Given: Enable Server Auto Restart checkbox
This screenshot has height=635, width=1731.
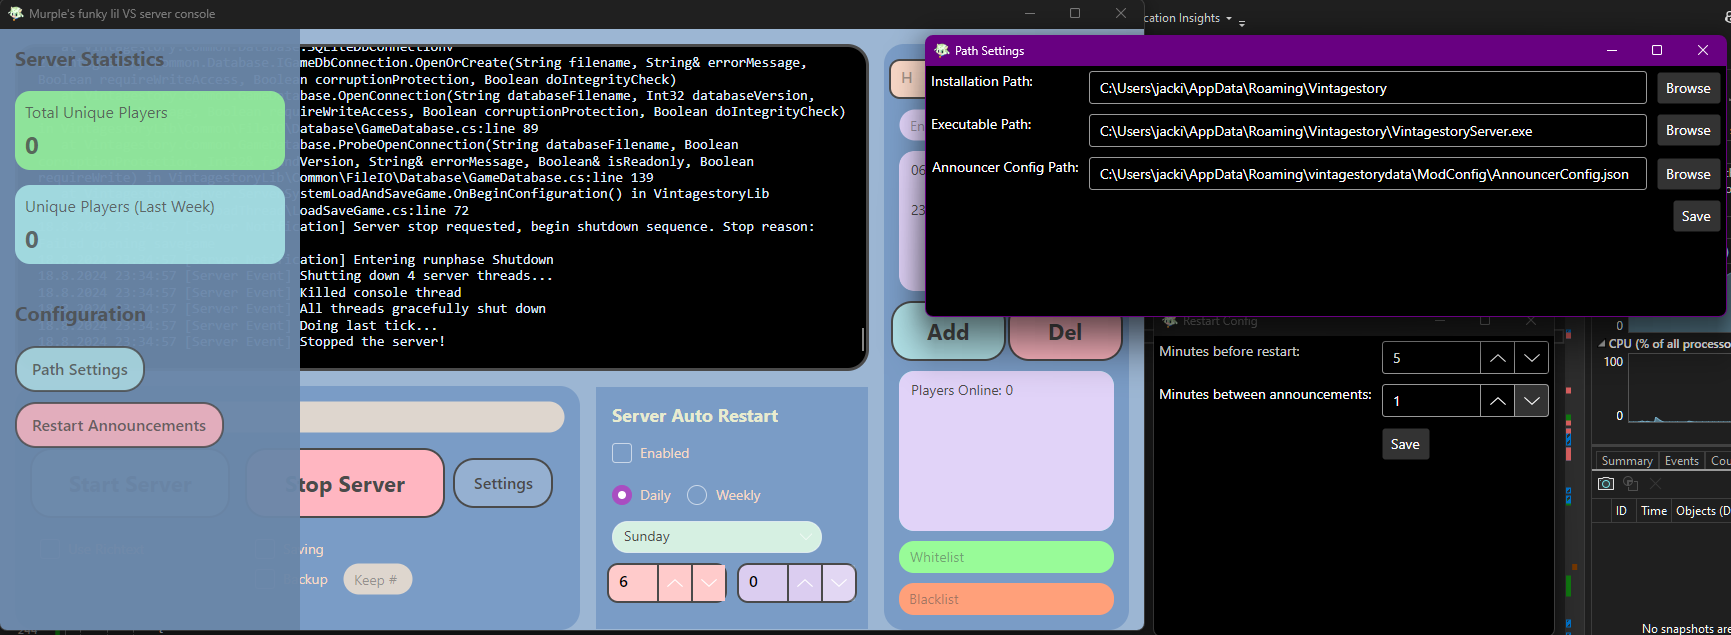Looking at the screenshot, I should (622, 453).
